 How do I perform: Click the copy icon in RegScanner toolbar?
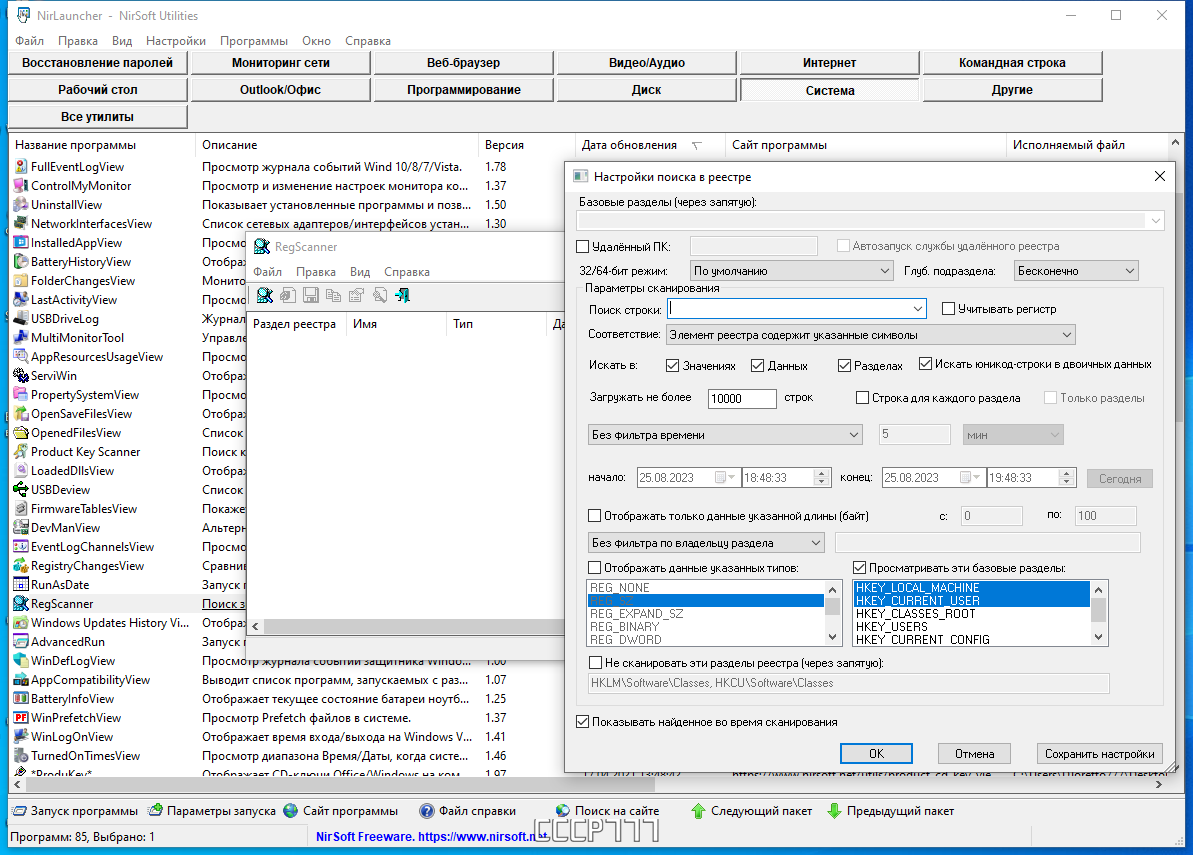[333, 296]
